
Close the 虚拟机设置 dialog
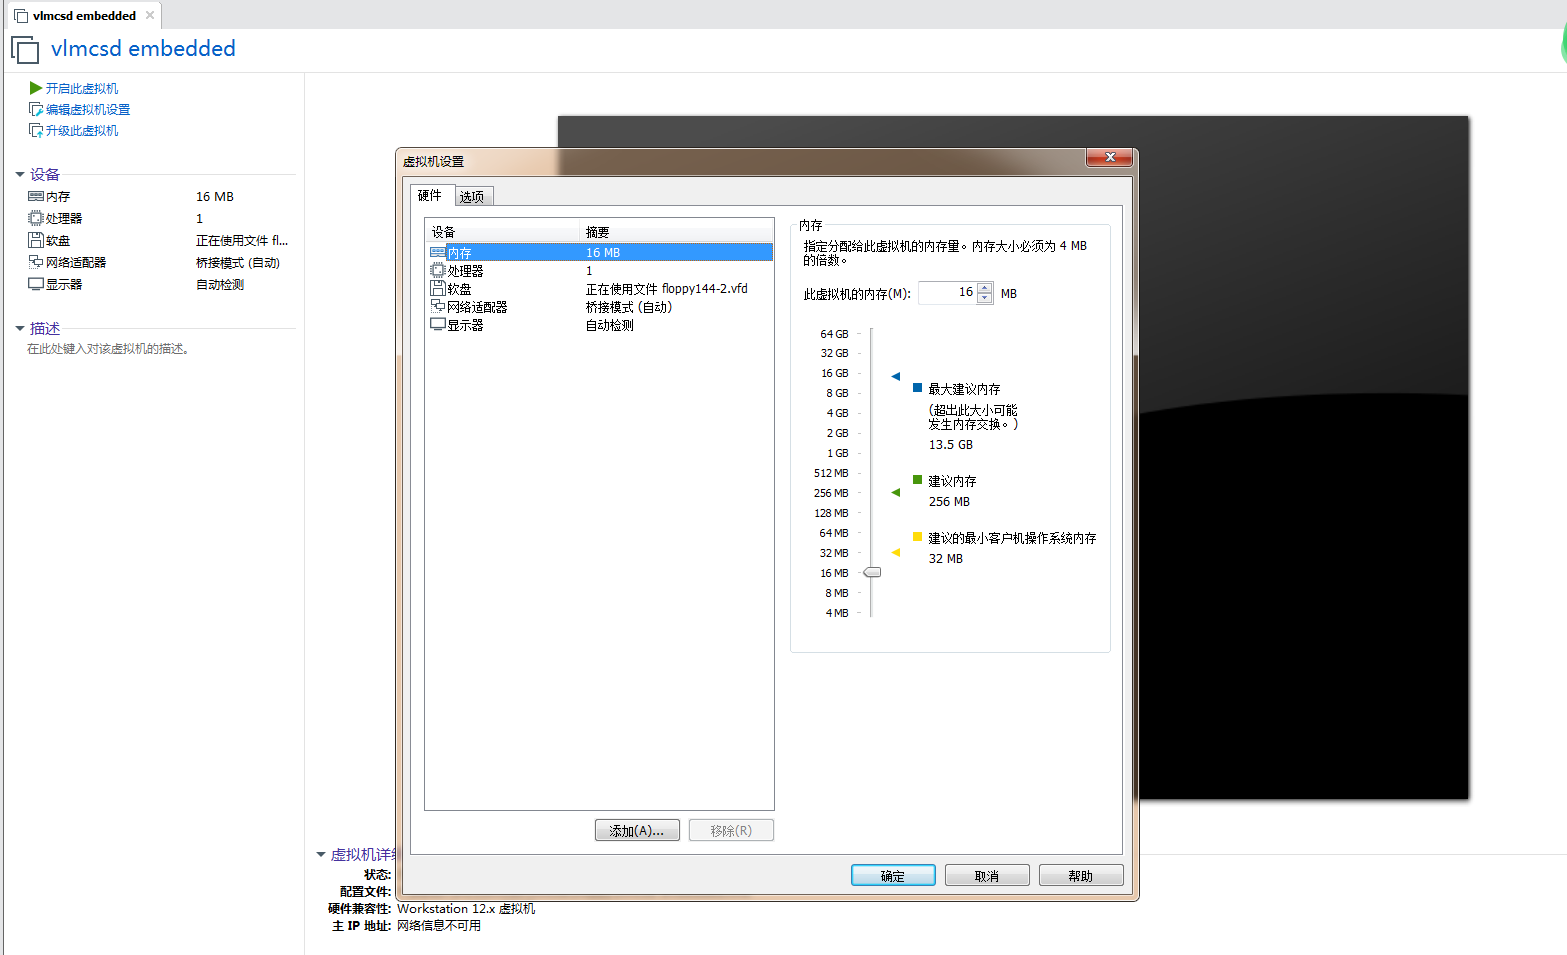1110,158
